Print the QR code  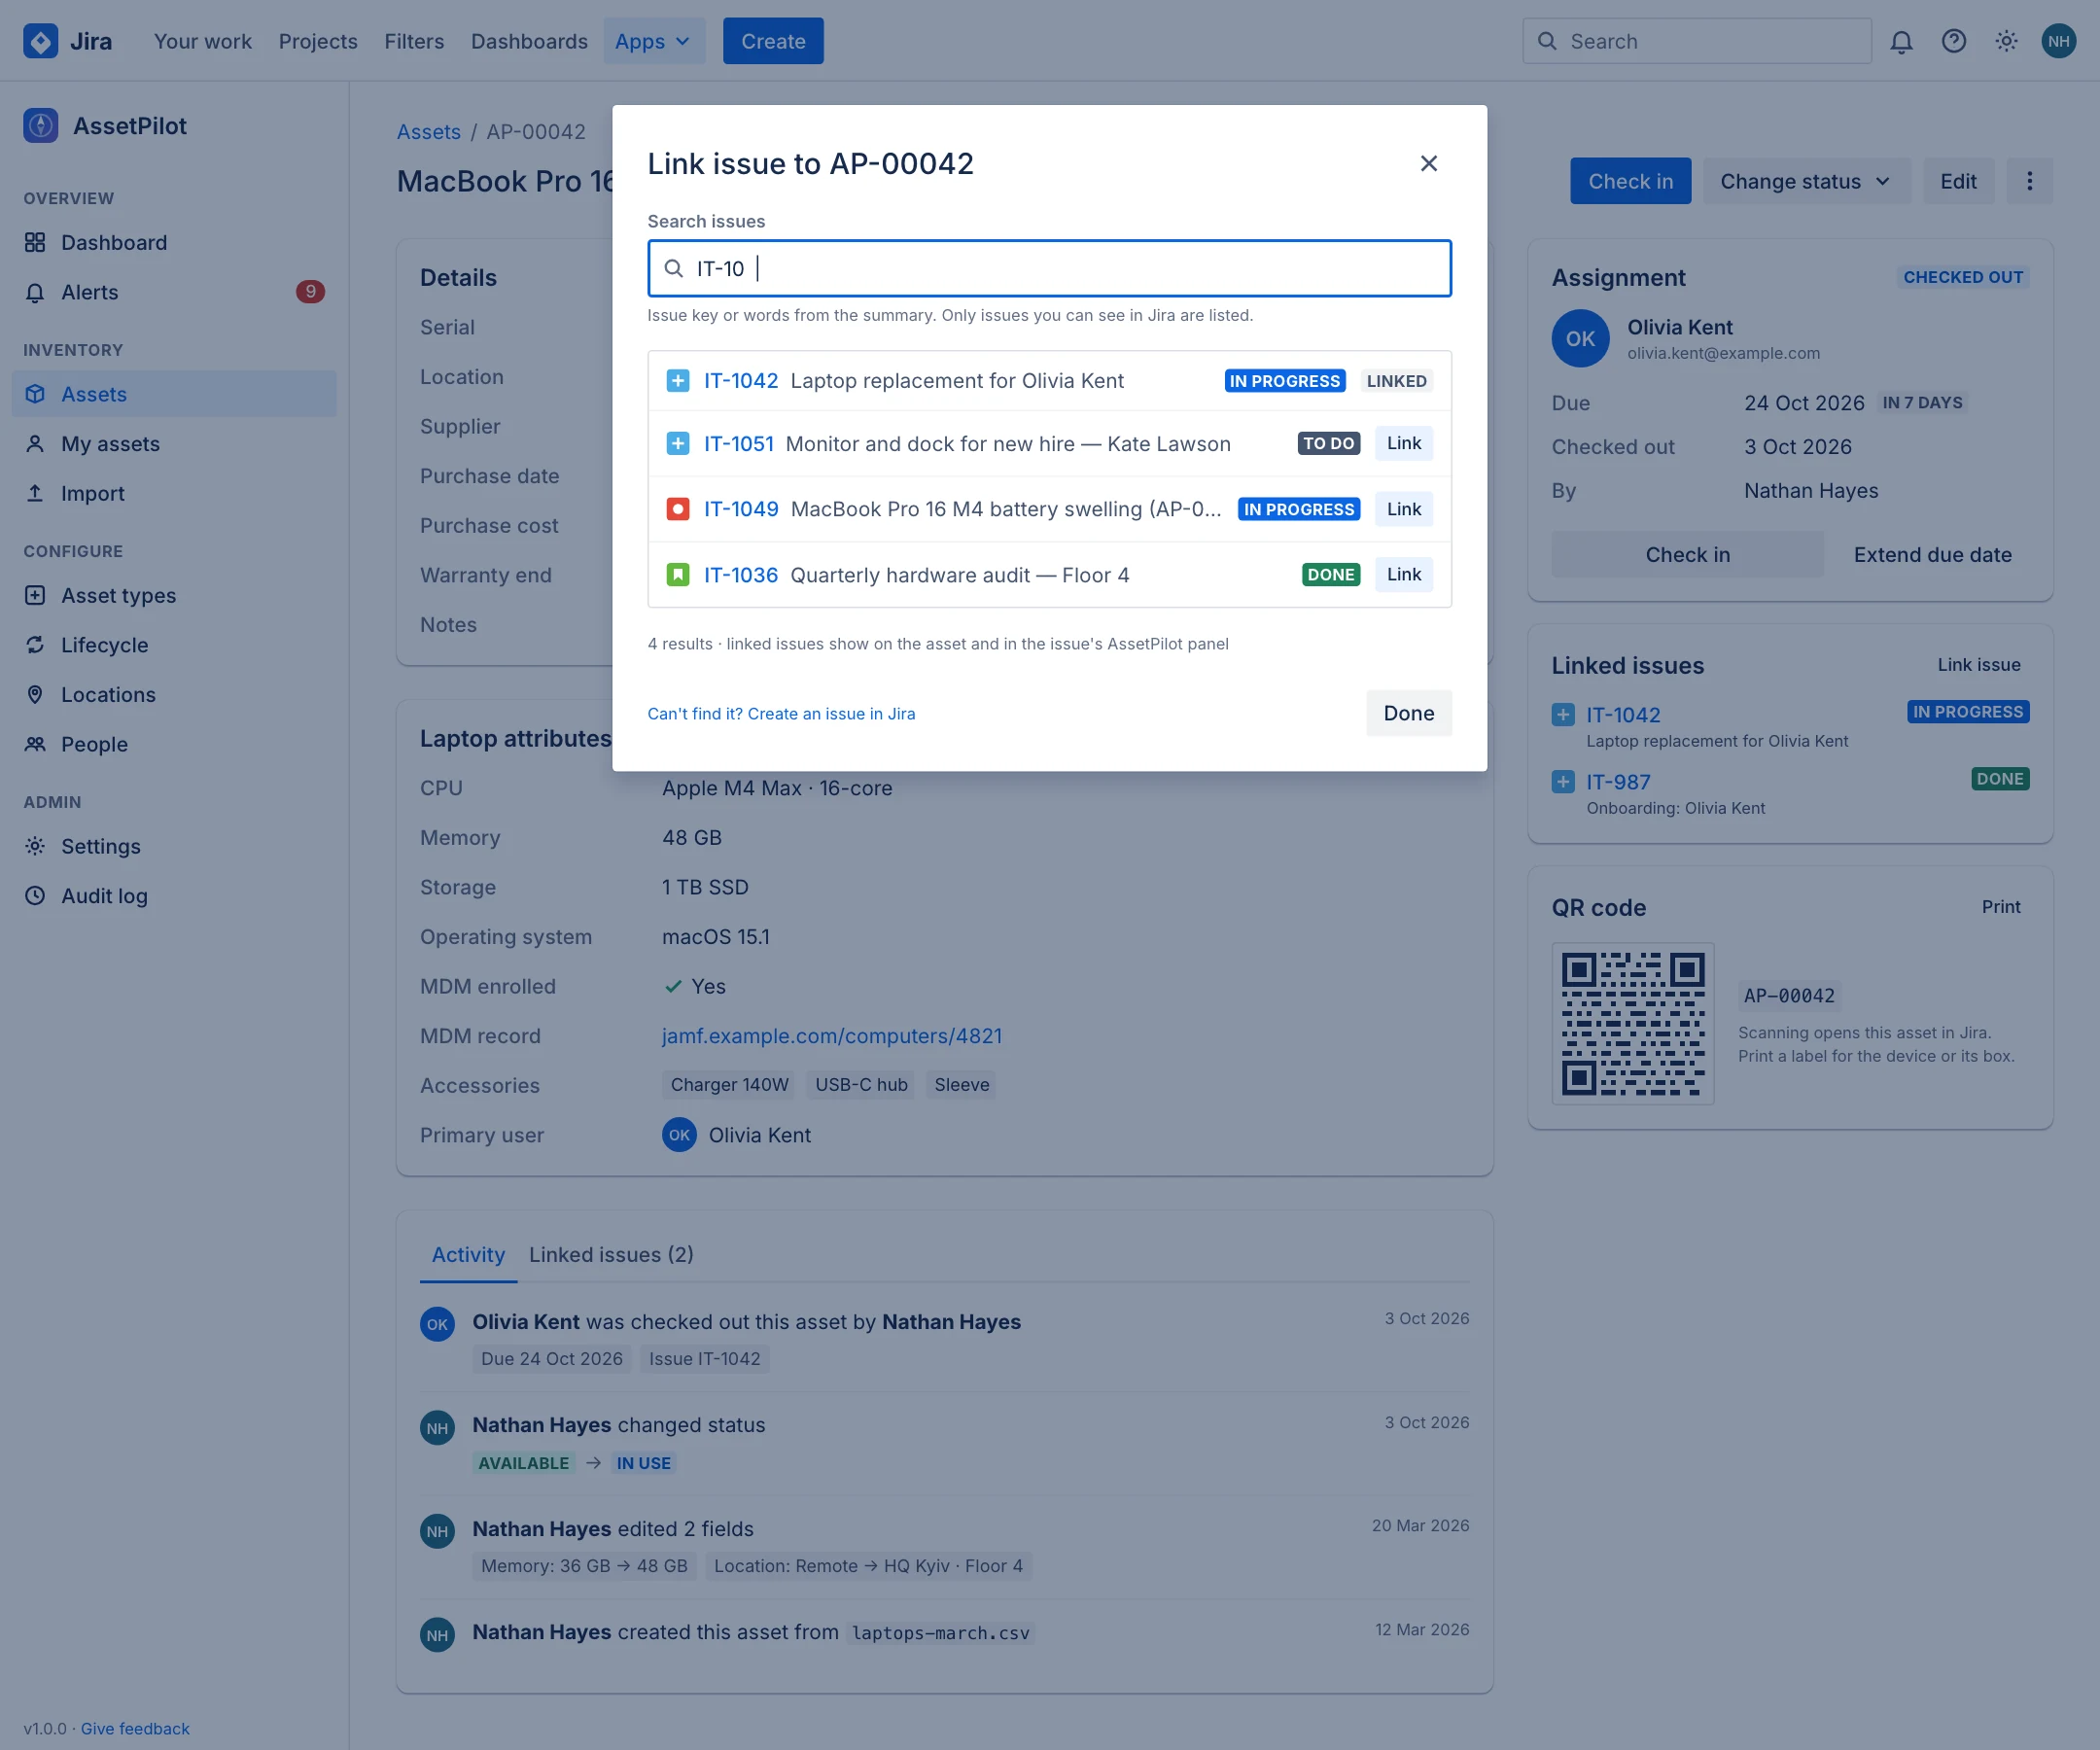2001,907
